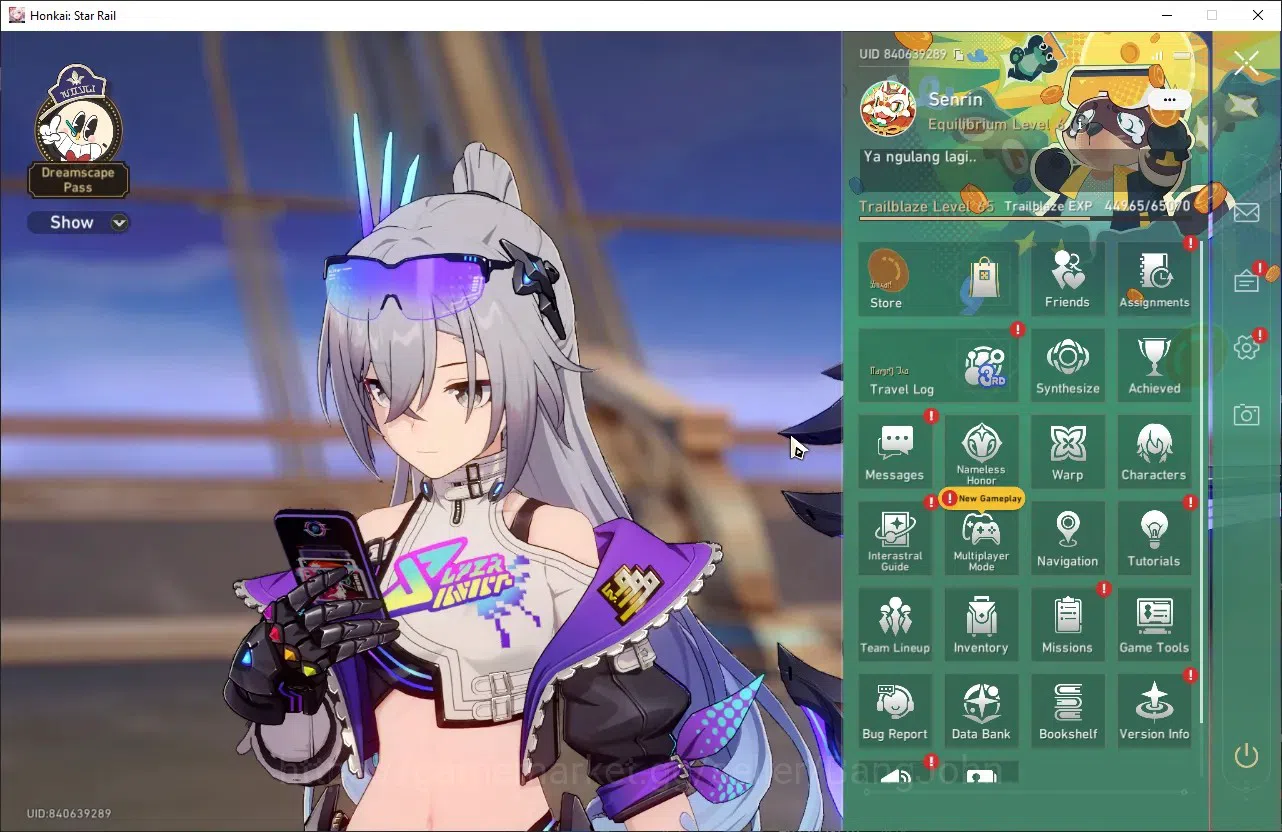Click the "Dreamscape Pass" label
Image resolution: width=1282 pixels, height=832 pixels.
(x=78, y=180)
